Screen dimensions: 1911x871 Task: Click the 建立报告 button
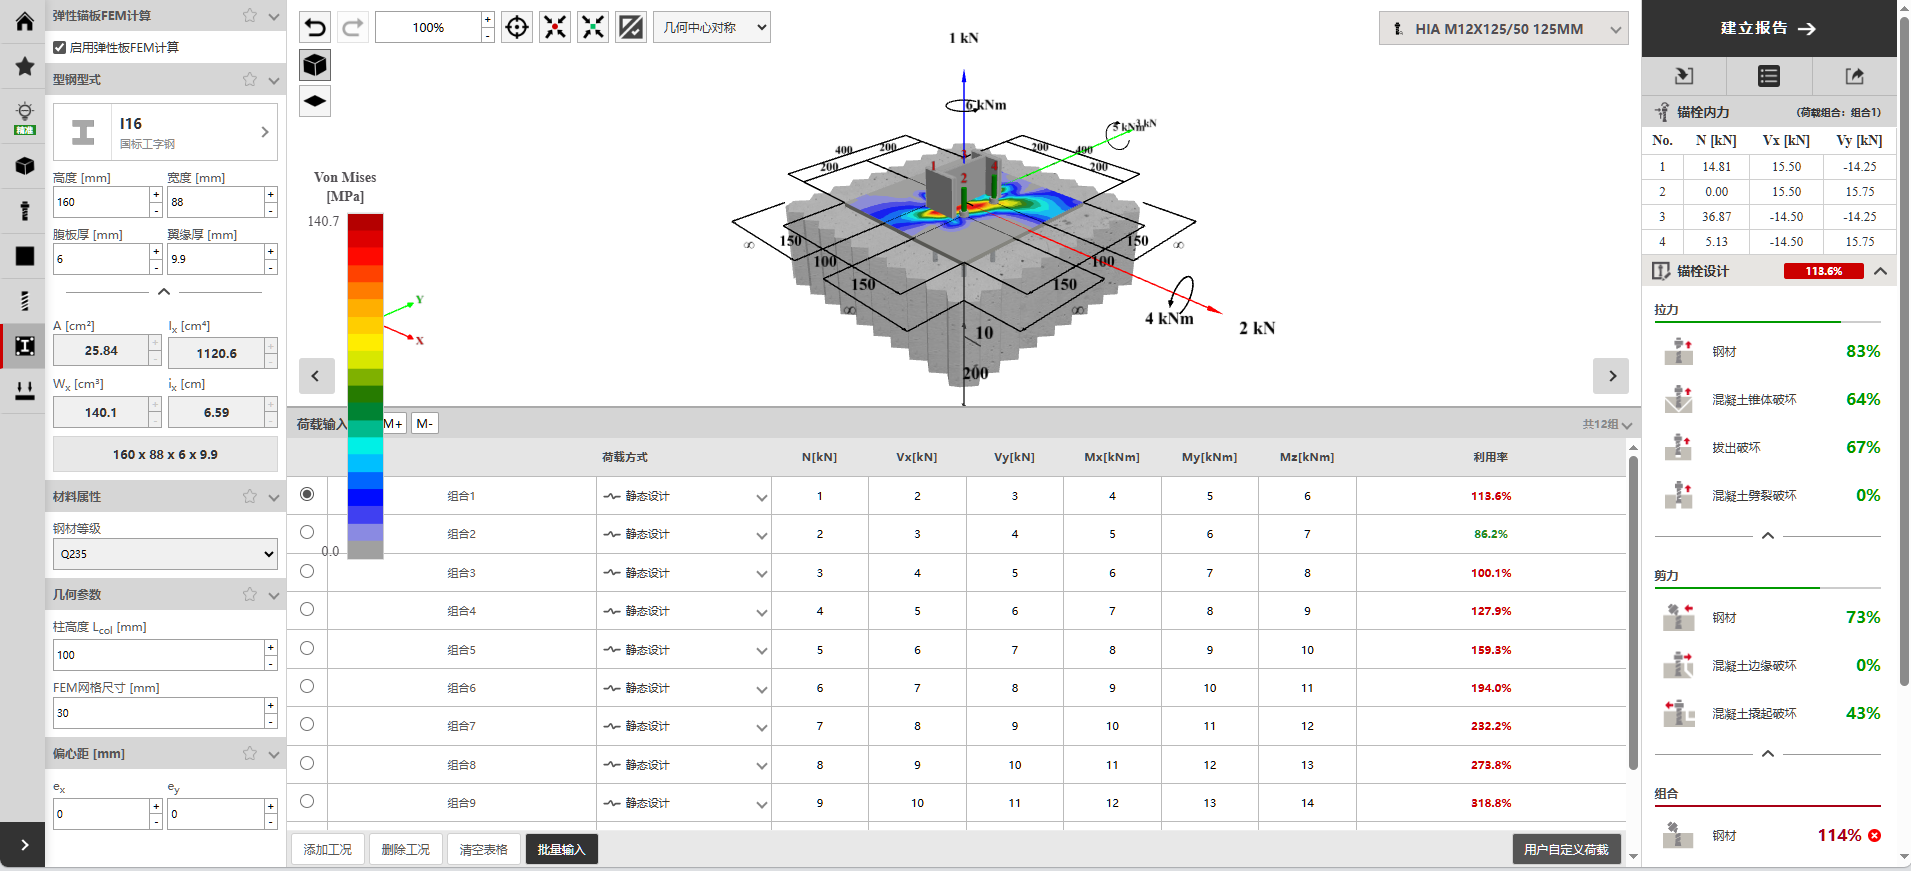click(x=1768, y=28)
